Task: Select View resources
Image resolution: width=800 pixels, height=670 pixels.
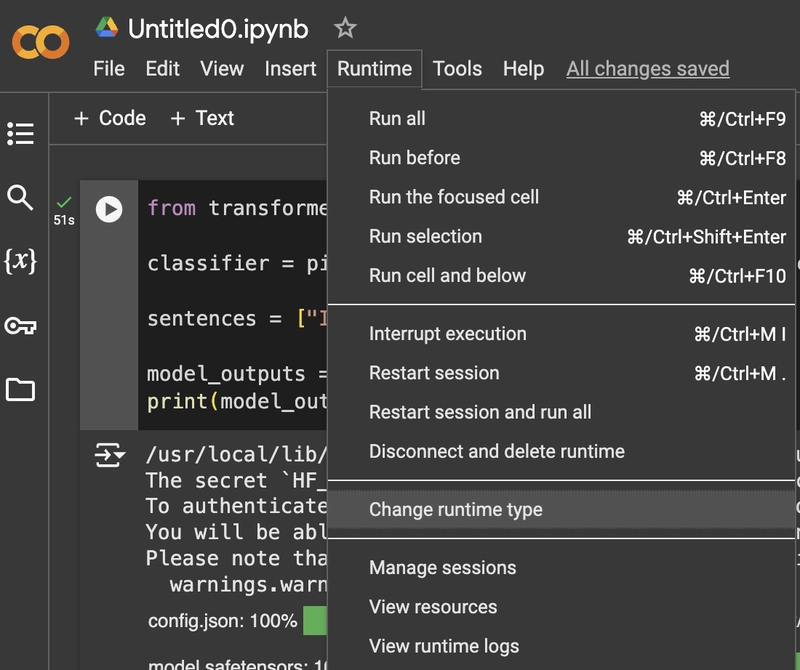Action: click(x=561, y=607)
